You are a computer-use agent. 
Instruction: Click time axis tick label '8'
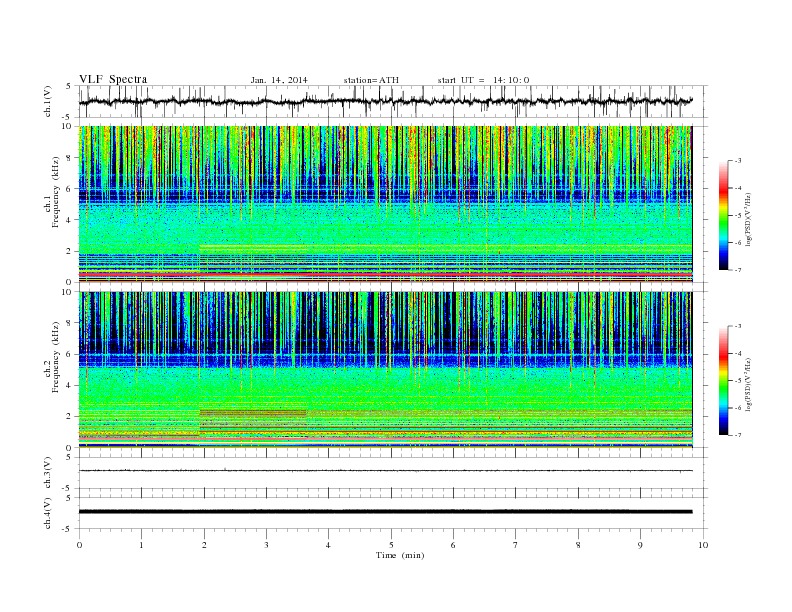click(578, 545)
